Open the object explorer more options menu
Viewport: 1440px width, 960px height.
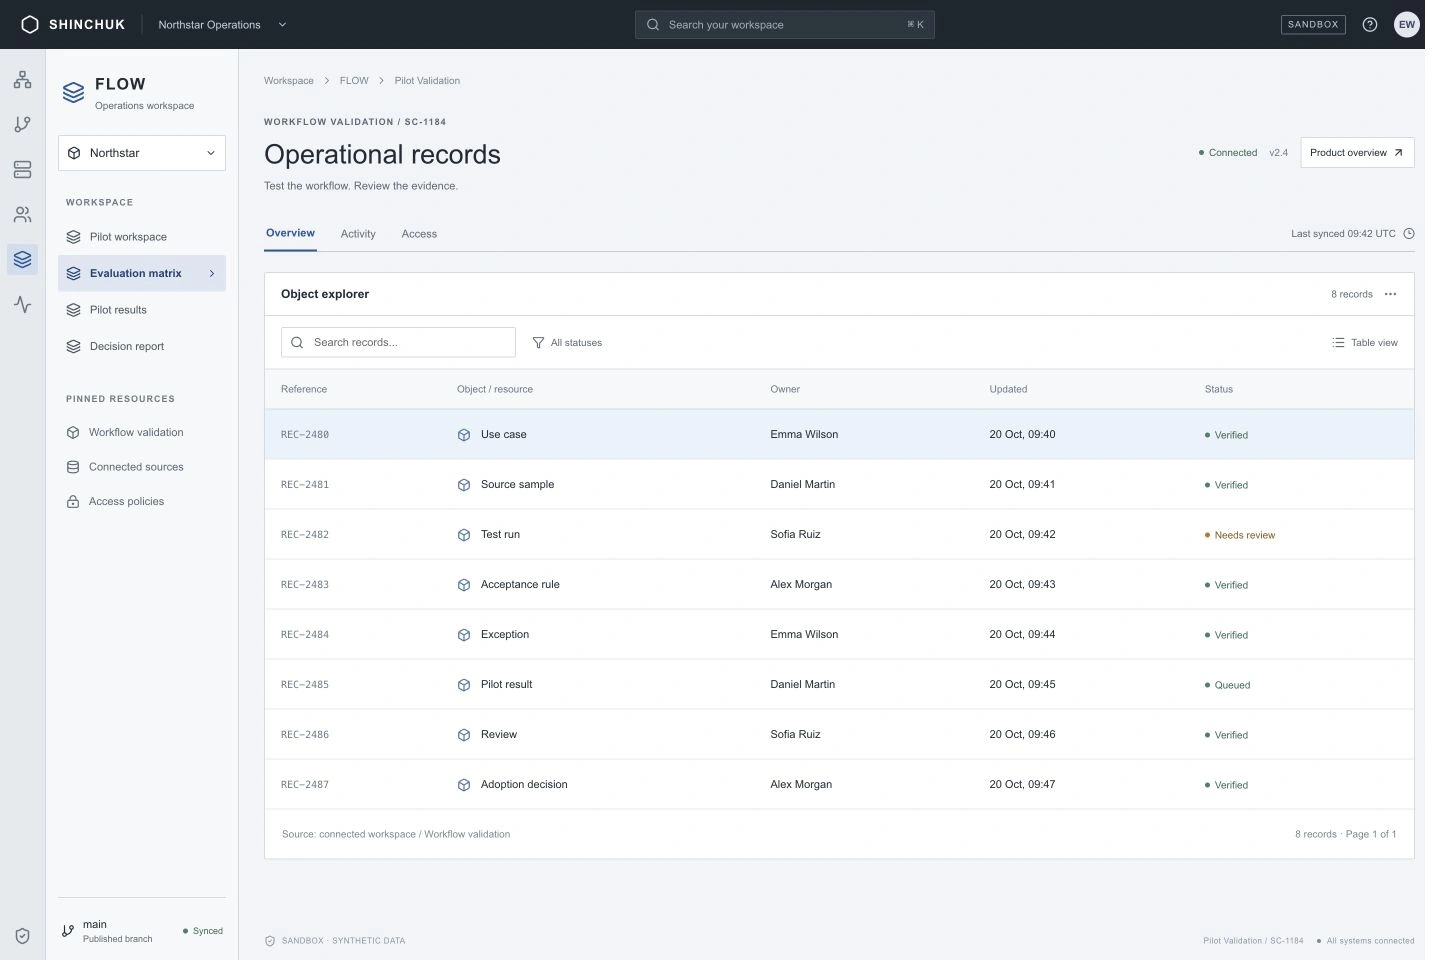[1390, 294]
